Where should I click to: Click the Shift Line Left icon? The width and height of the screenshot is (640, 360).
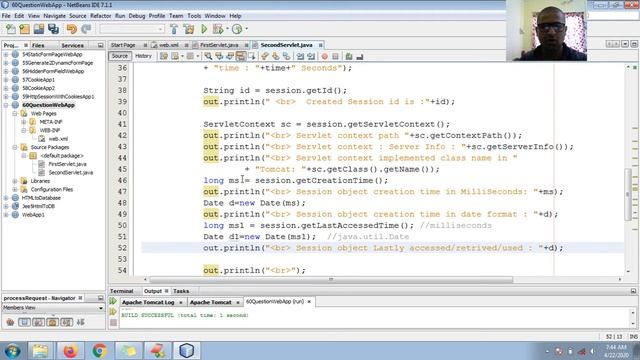[x=300, y=56]
